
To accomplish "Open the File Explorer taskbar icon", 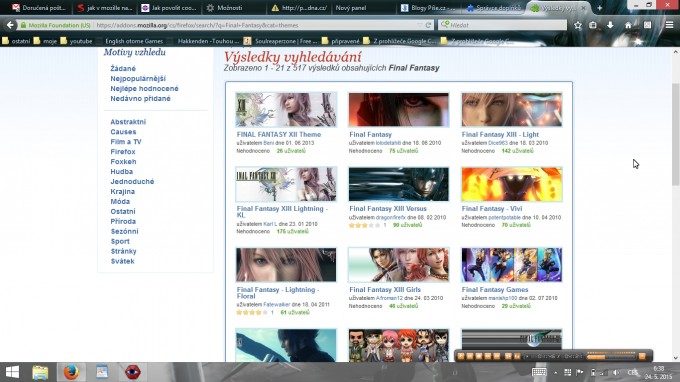I will 40,372.
